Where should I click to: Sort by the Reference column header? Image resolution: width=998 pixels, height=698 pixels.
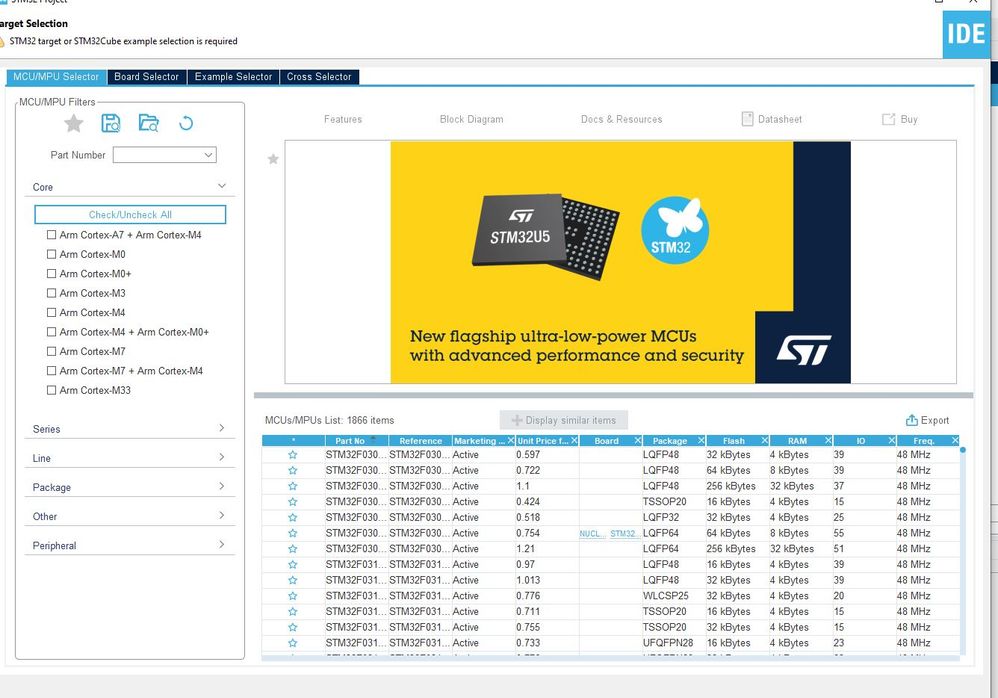tap(420, 440)
